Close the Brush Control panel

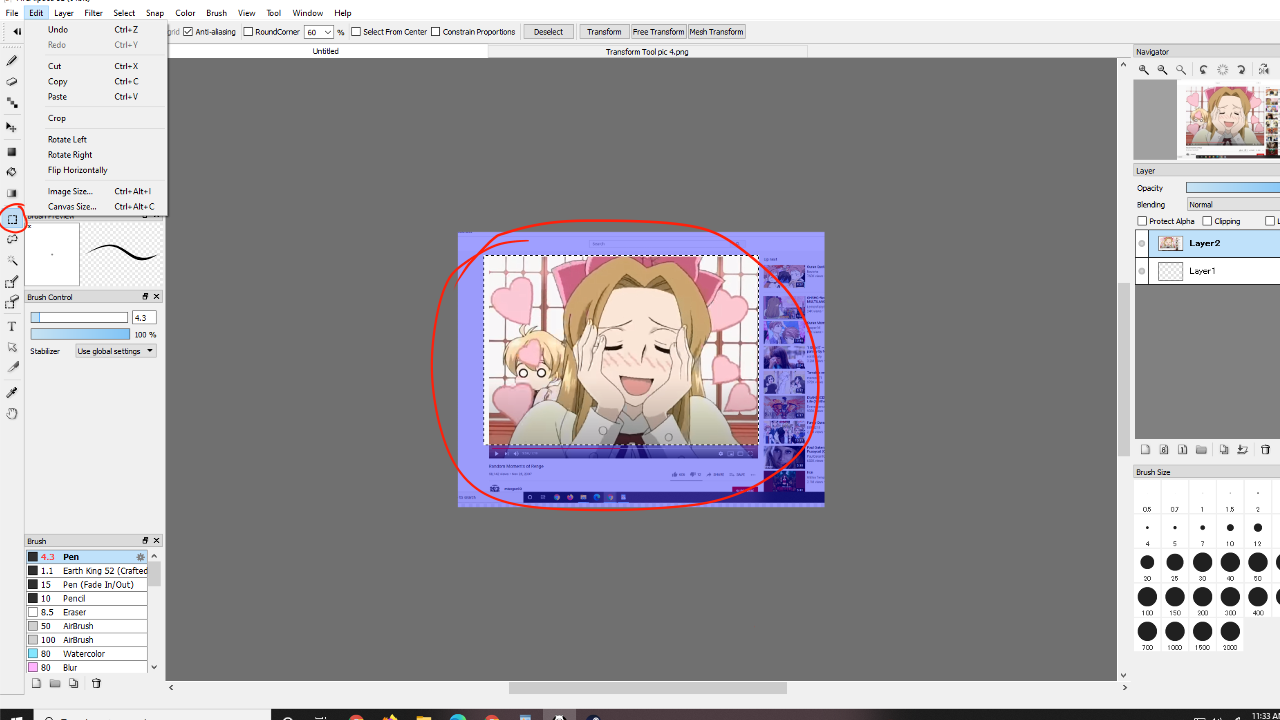[x=156, y=297]
